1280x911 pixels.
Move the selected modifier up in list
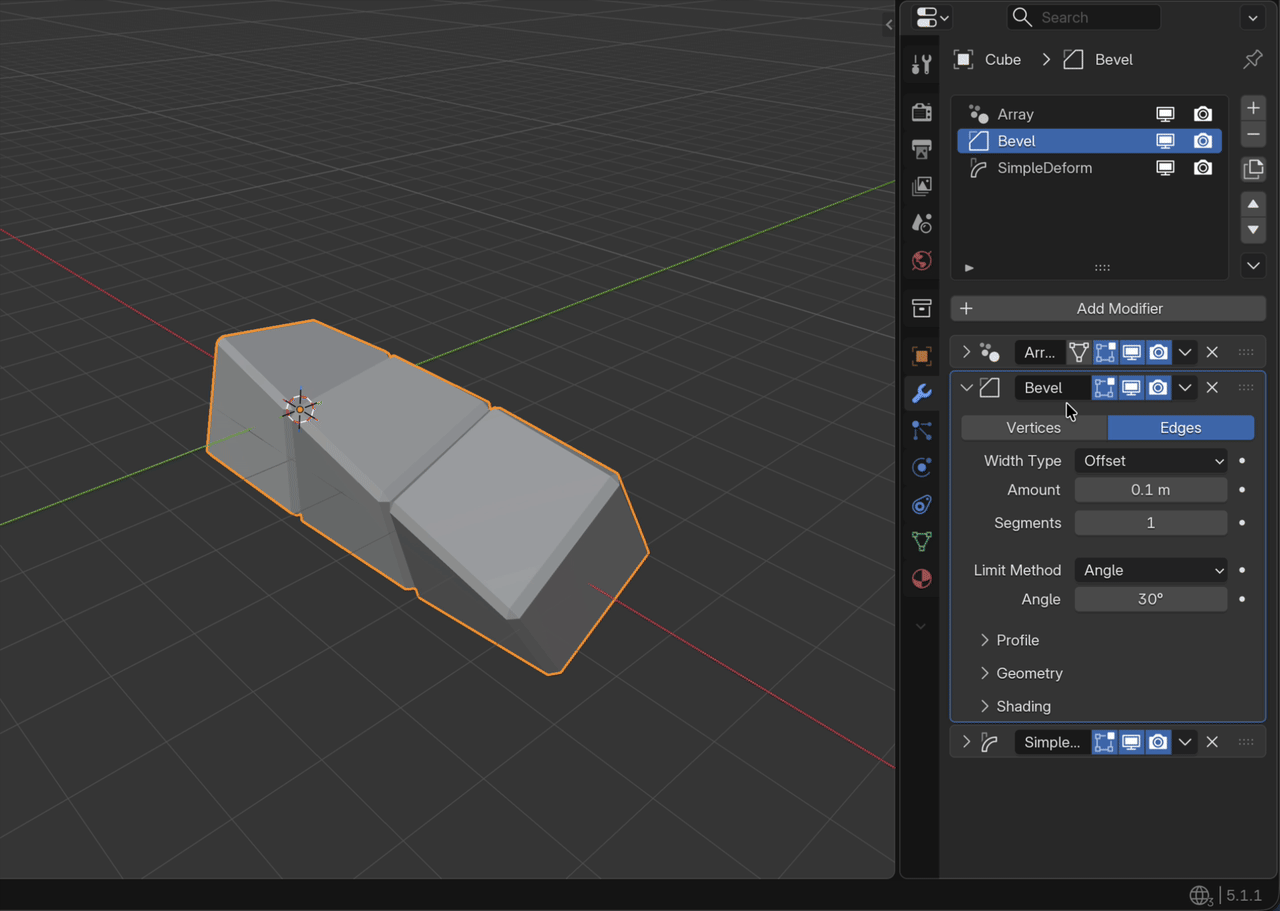pos(1253,204)
